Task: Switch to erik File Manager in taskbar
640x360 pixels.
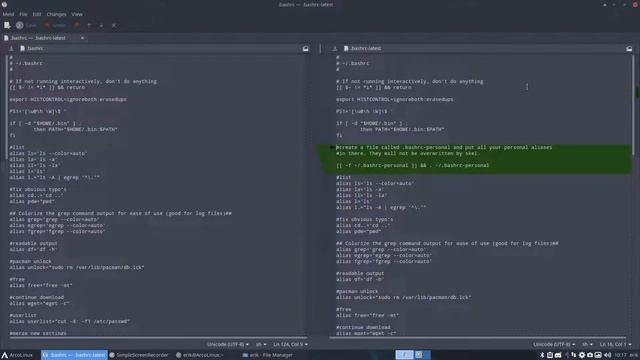Action: (x=267, y=355)
